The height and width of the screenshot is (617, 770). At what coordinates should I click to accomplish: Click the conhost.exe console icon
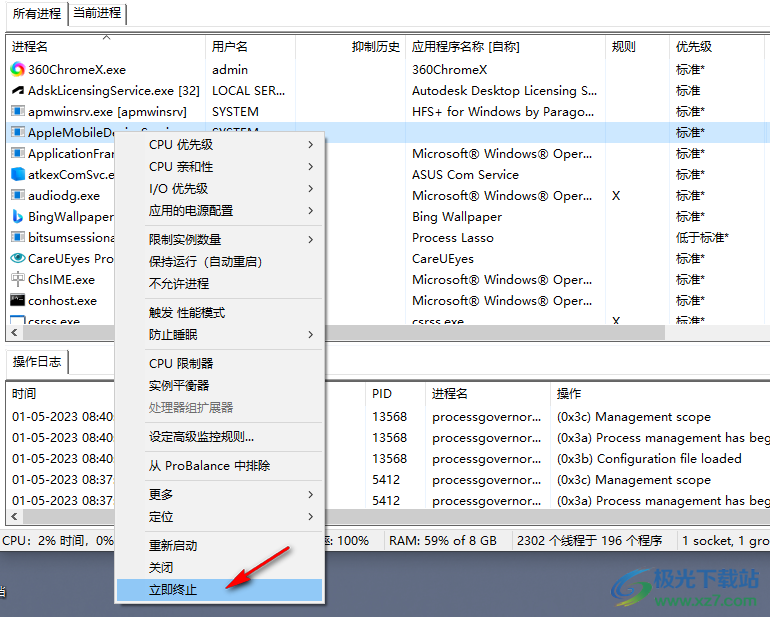coord(18,300)
